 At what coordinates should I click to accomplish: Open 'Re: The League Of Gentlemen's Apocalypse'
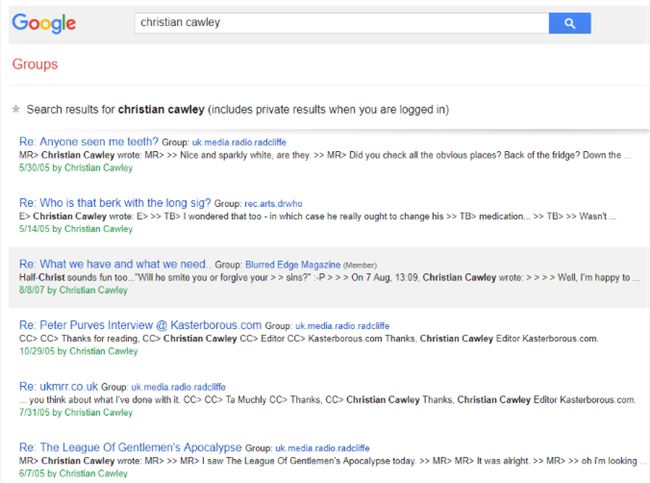coord(128,446)
